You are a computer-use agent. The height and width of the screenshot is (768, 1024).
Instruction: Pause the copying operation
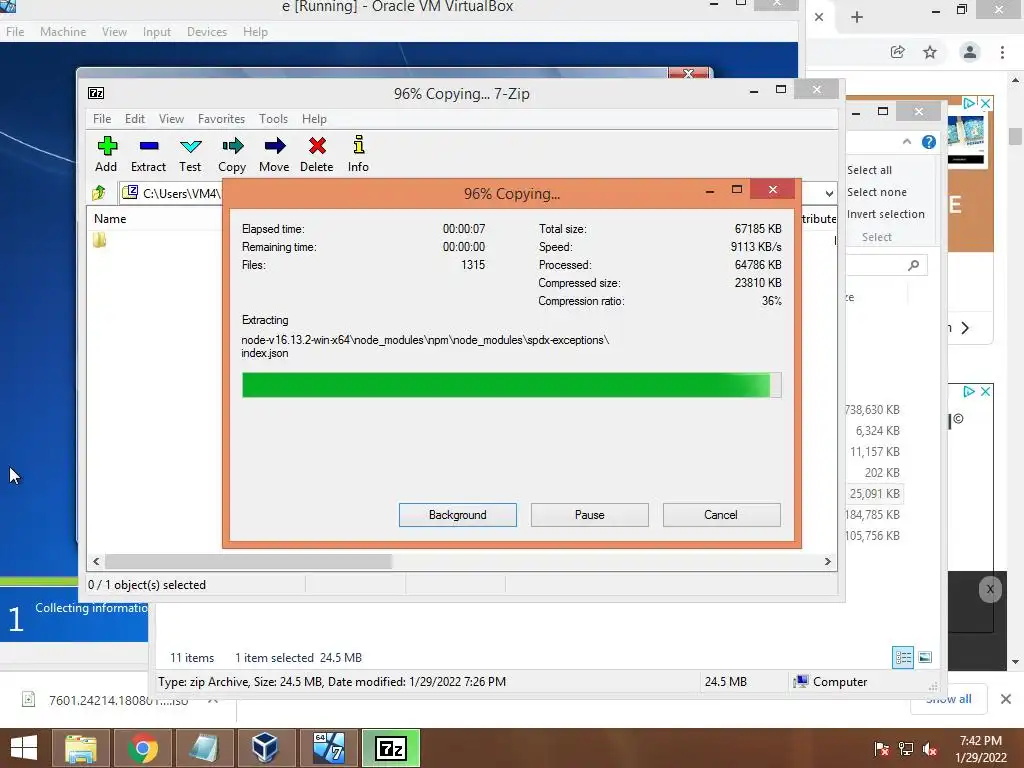tap(590, 515)
